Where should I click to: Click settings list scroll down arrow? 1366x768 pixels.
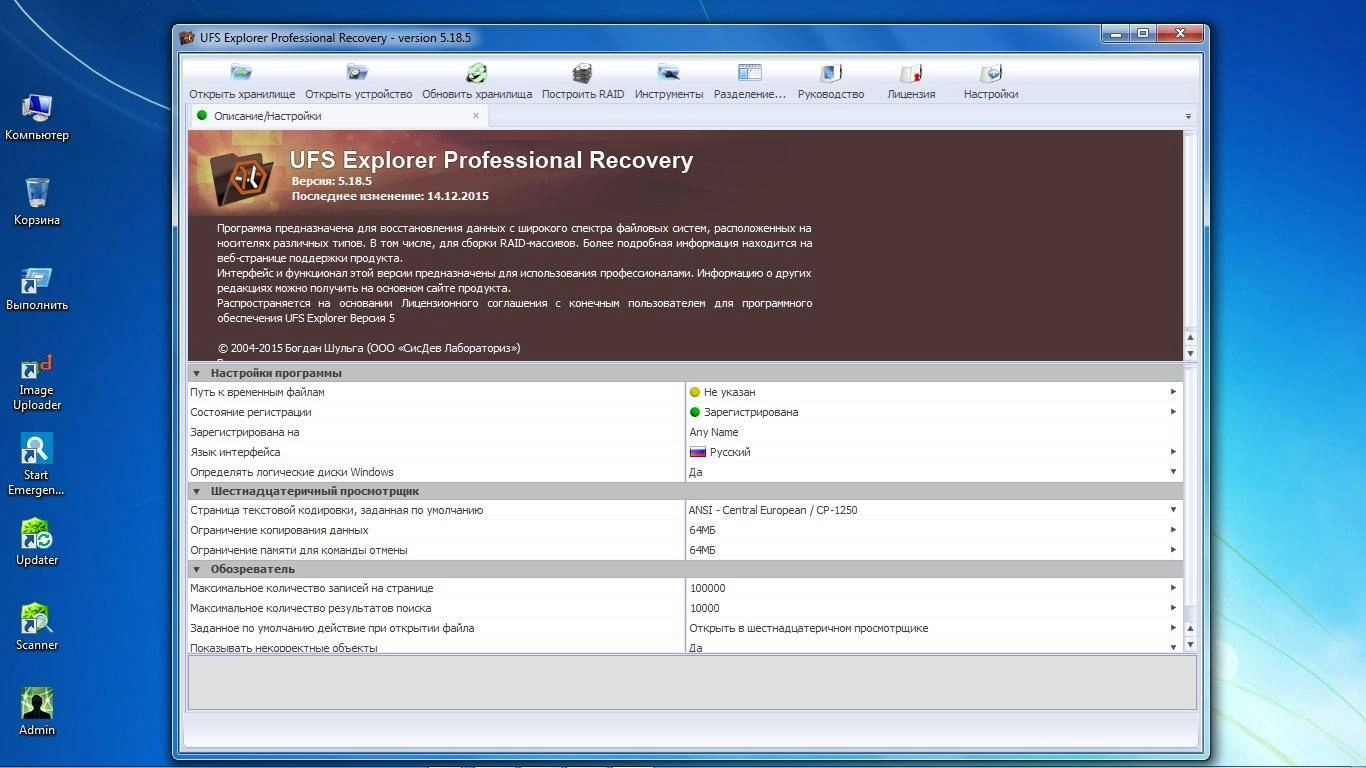[1190, 646]
